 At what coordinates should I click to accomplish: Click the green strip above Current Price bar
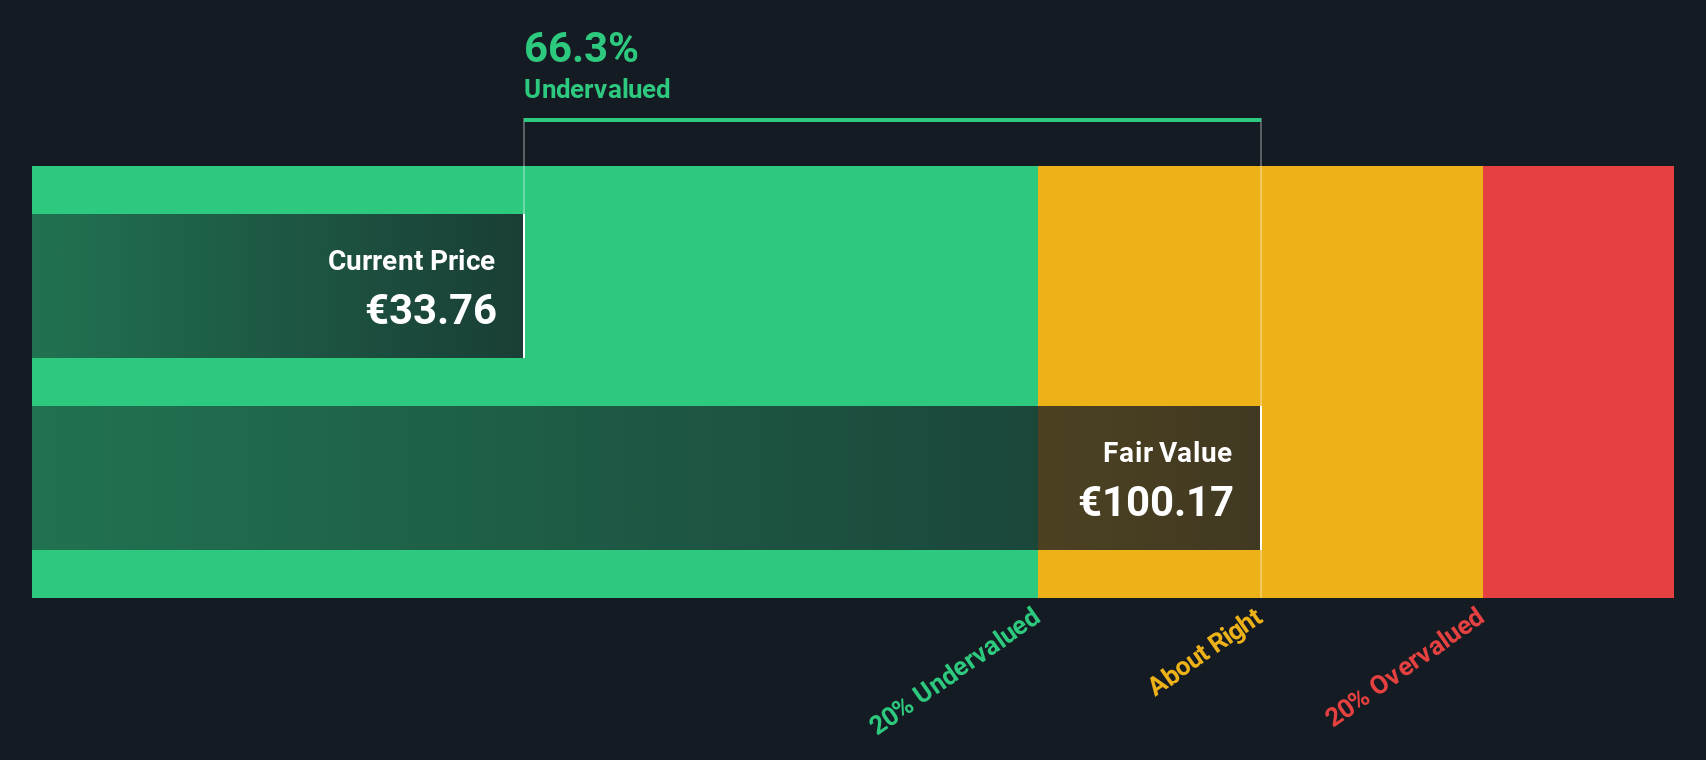click(x=278, y=190)
